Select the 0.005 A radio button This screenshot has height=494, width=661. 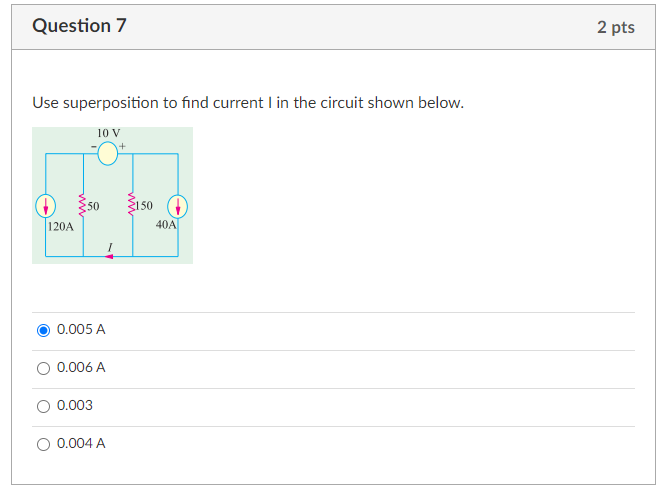pyautogui.click(x=43, y=330)
